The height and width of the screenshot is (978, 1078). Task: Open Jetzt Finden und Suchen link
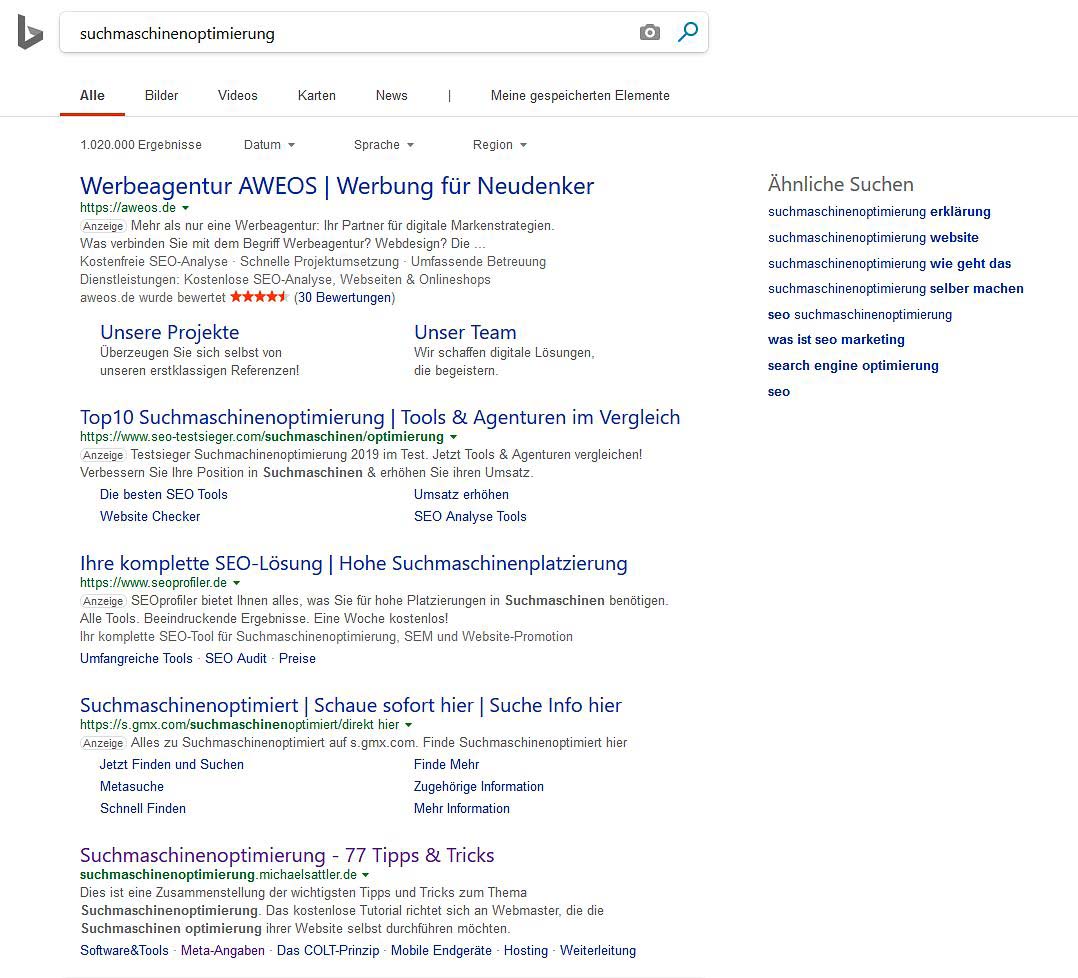(172, 764)
